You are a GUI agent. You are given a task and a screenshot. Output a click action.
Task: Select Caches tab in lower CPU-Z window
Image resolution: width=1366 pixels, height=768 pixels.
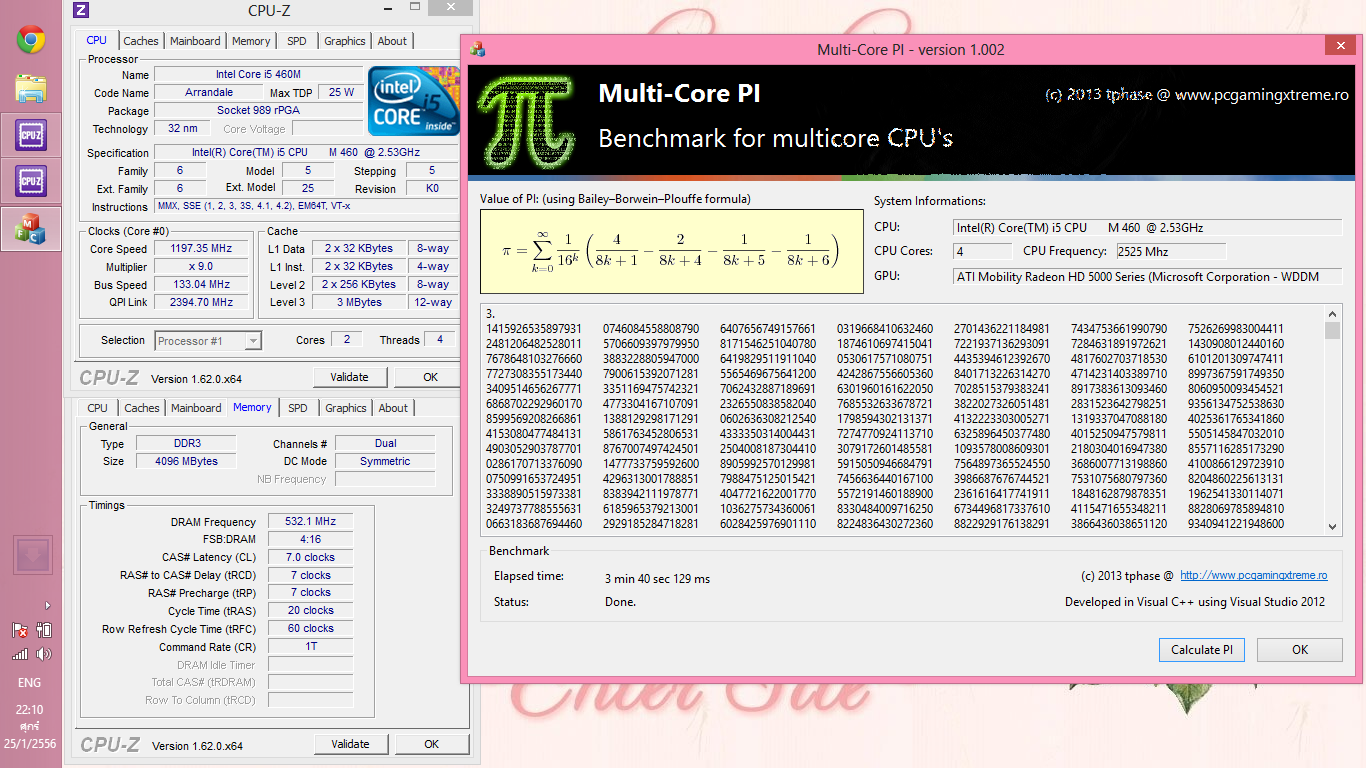point(142,408)
